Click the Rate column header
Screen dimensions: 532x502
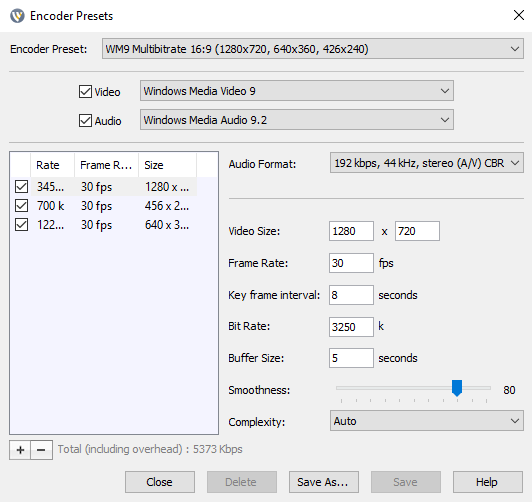52,165
